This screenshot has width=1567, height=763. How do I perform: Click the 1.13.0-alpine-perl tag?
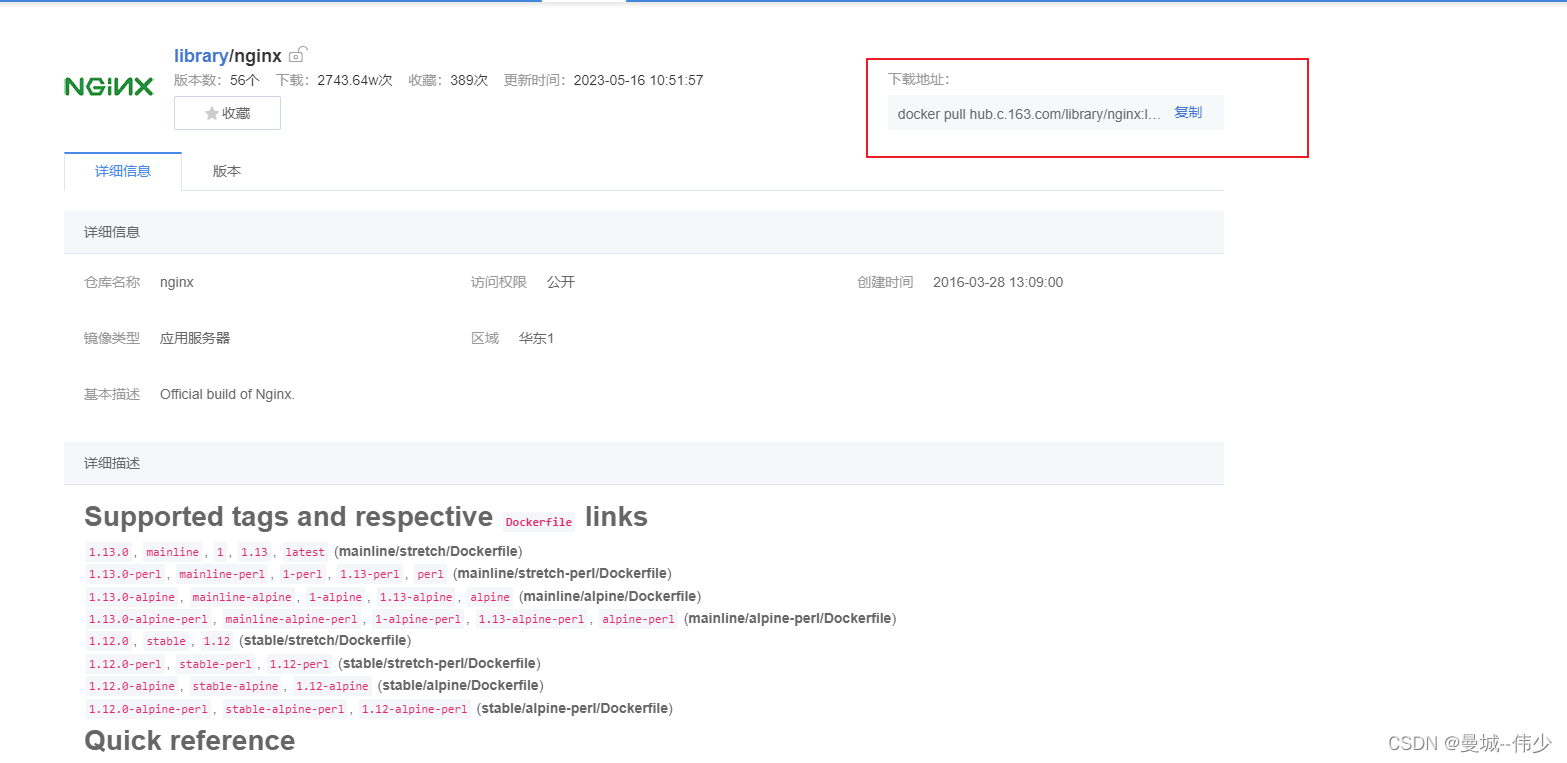pyautogui.click(x=148, y=619)
